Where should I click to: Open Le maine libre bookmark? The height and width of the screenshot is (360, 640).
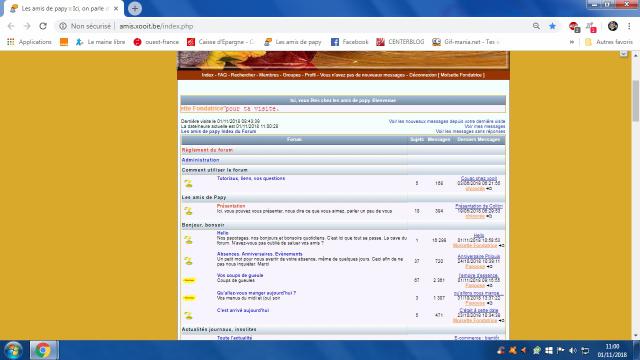click(x=100, y=42)
